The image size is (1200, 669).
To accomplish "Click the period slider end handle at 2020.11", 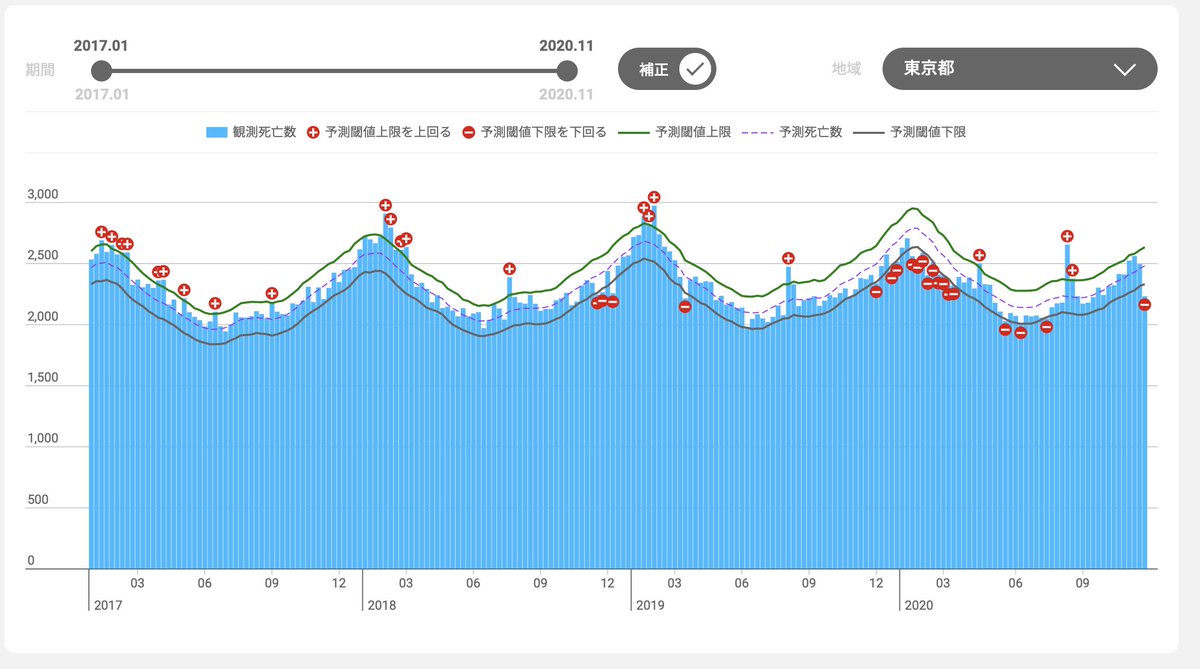I will click(567, 70).
